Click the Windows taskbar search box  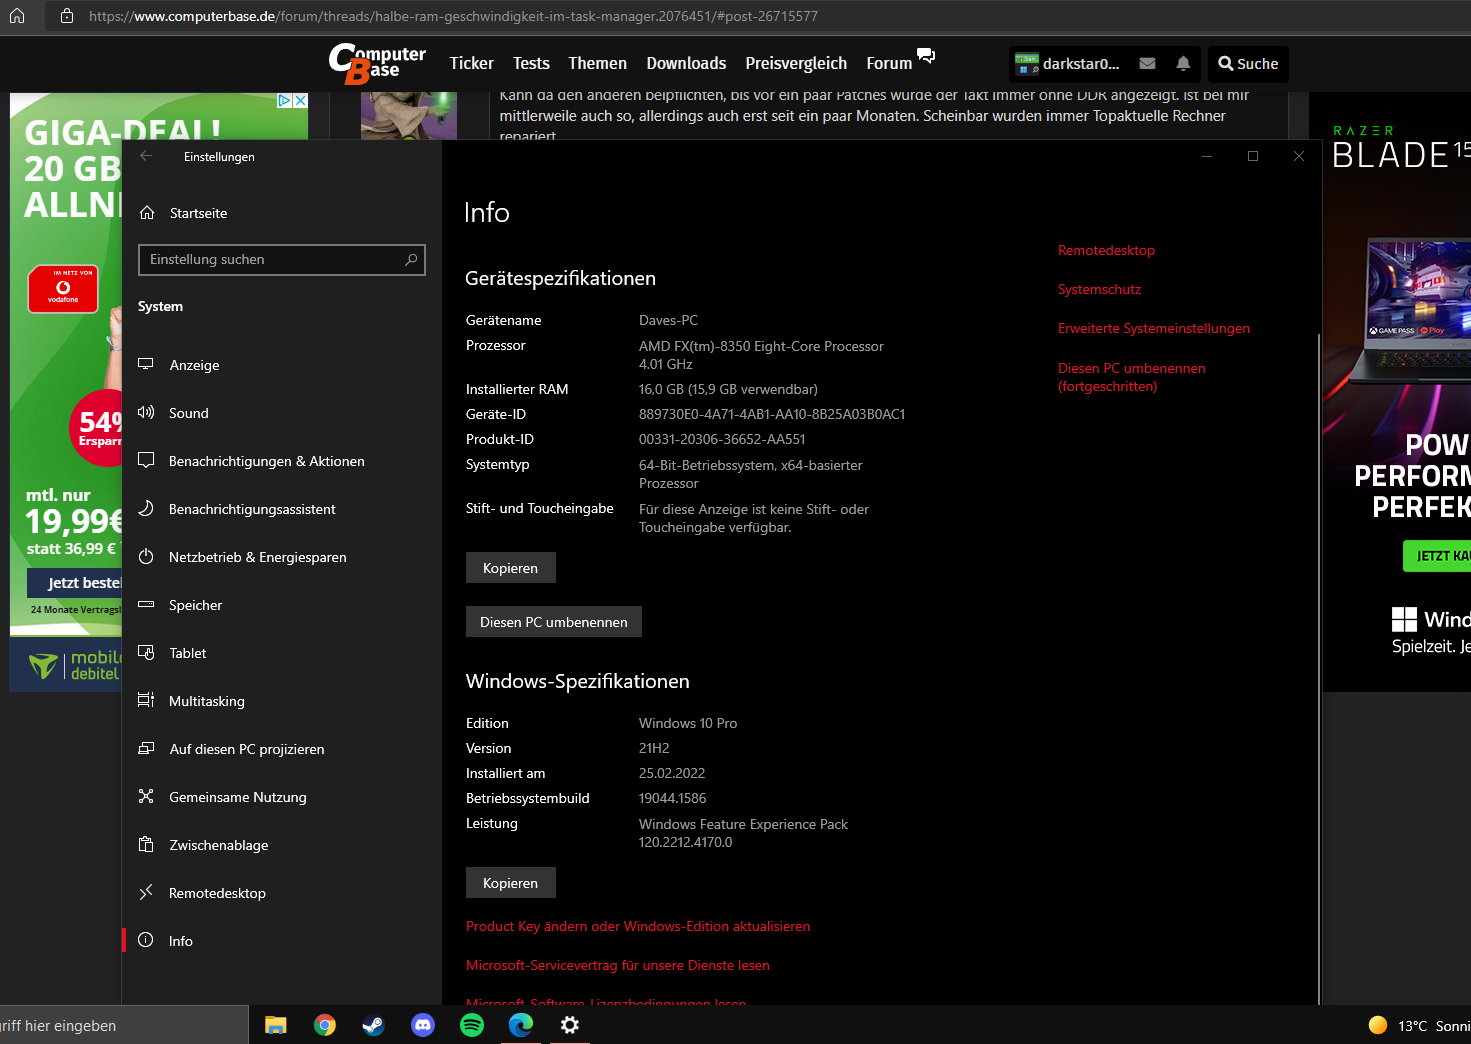[x=124, y=1025]
